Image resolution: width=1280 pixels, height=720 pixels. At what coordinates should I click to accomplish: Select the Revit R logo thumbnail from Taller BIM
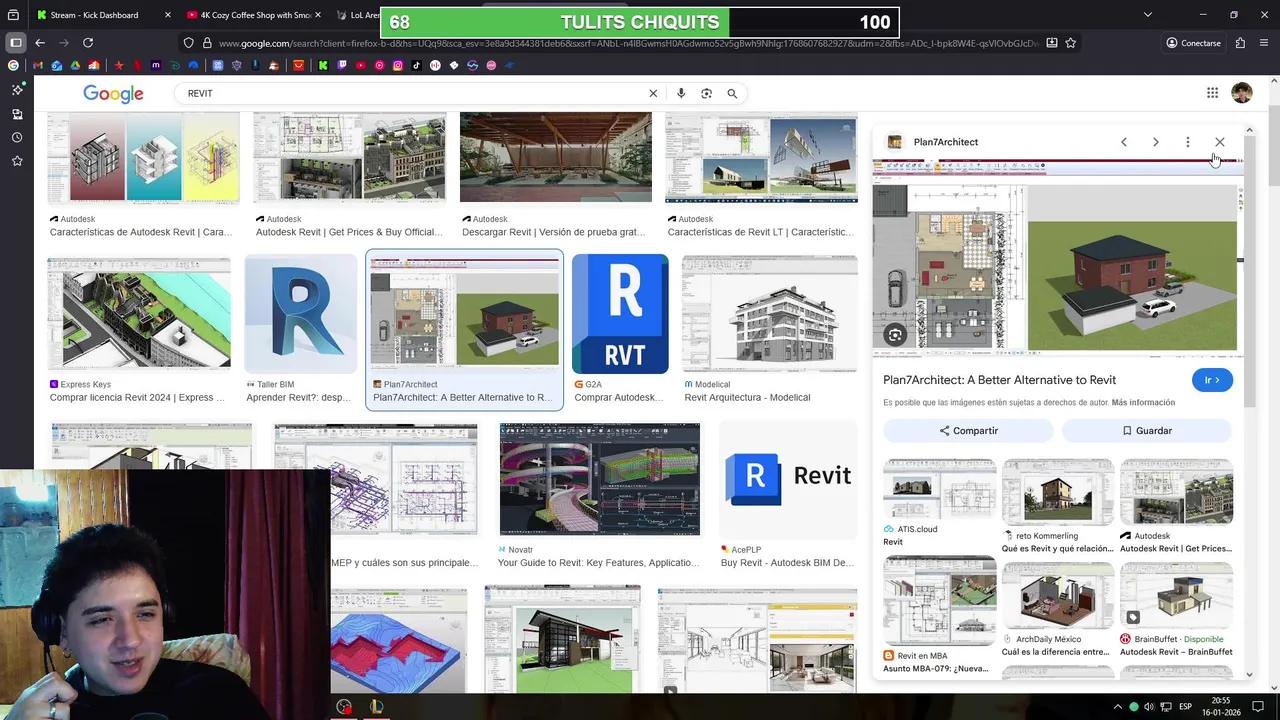[301, 314]
